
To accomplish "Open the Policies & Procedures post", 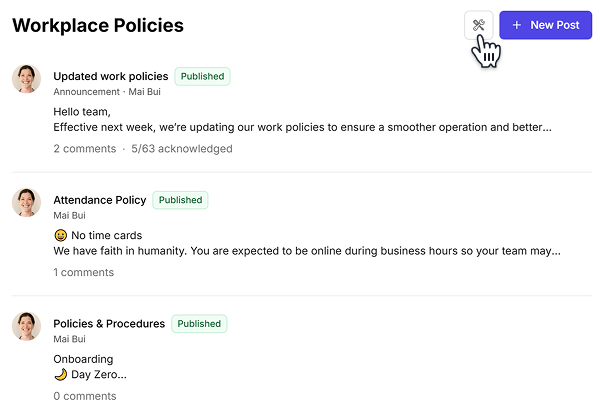I will tap(109, 323).
